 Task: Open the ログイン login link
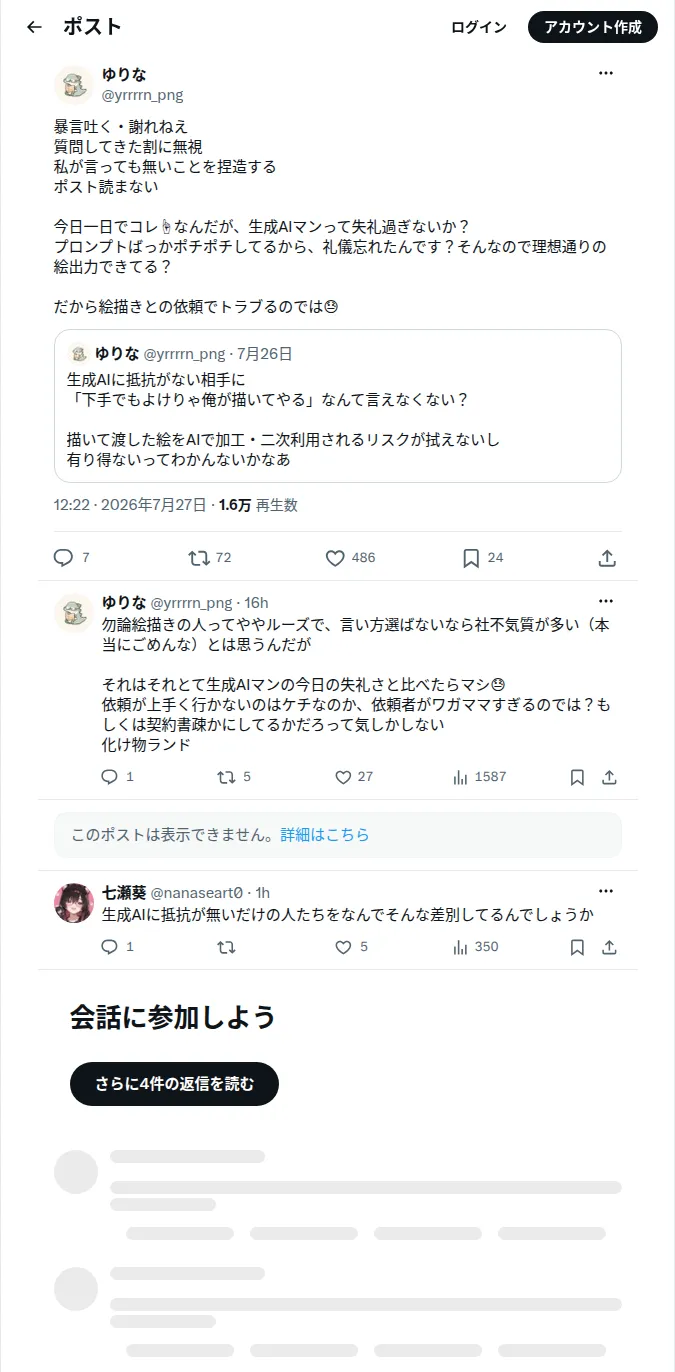coord(479,27)
